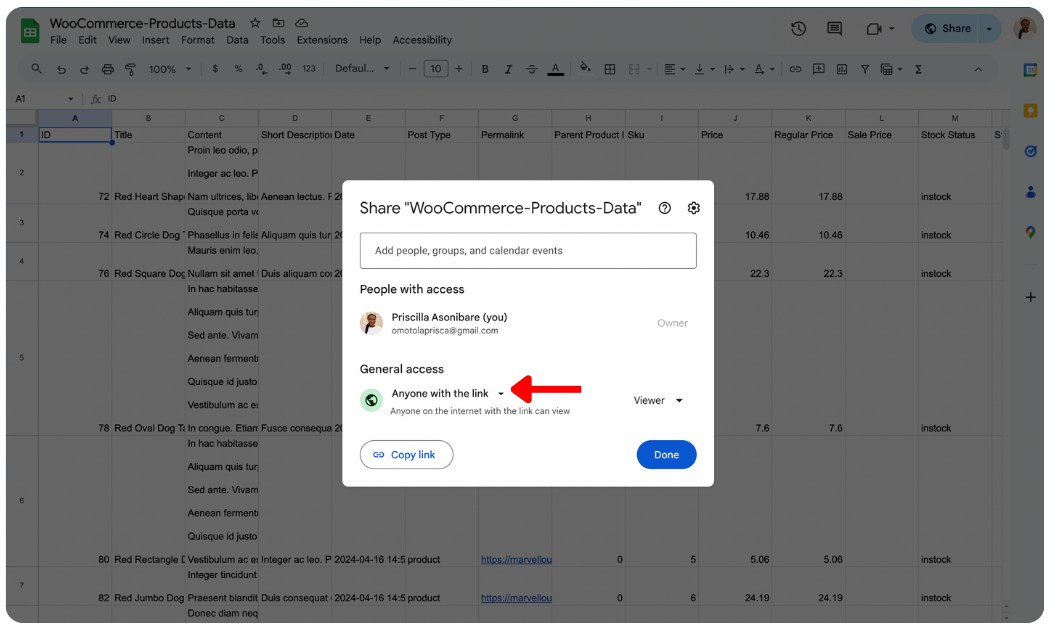Click the green globe general access icon
This screenshot has width=1050, height=630.
click(x=372, y=400)
